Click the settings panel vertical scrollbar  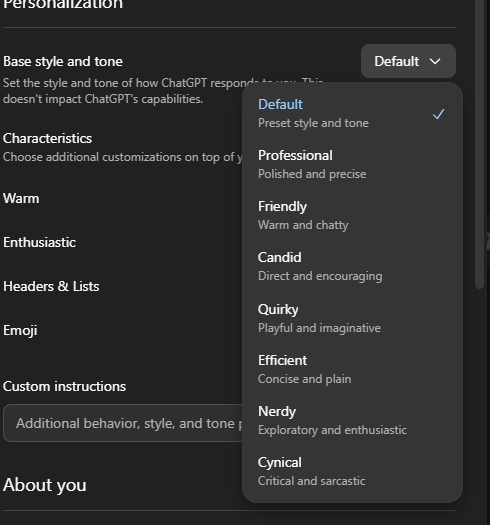pos(479,144)
